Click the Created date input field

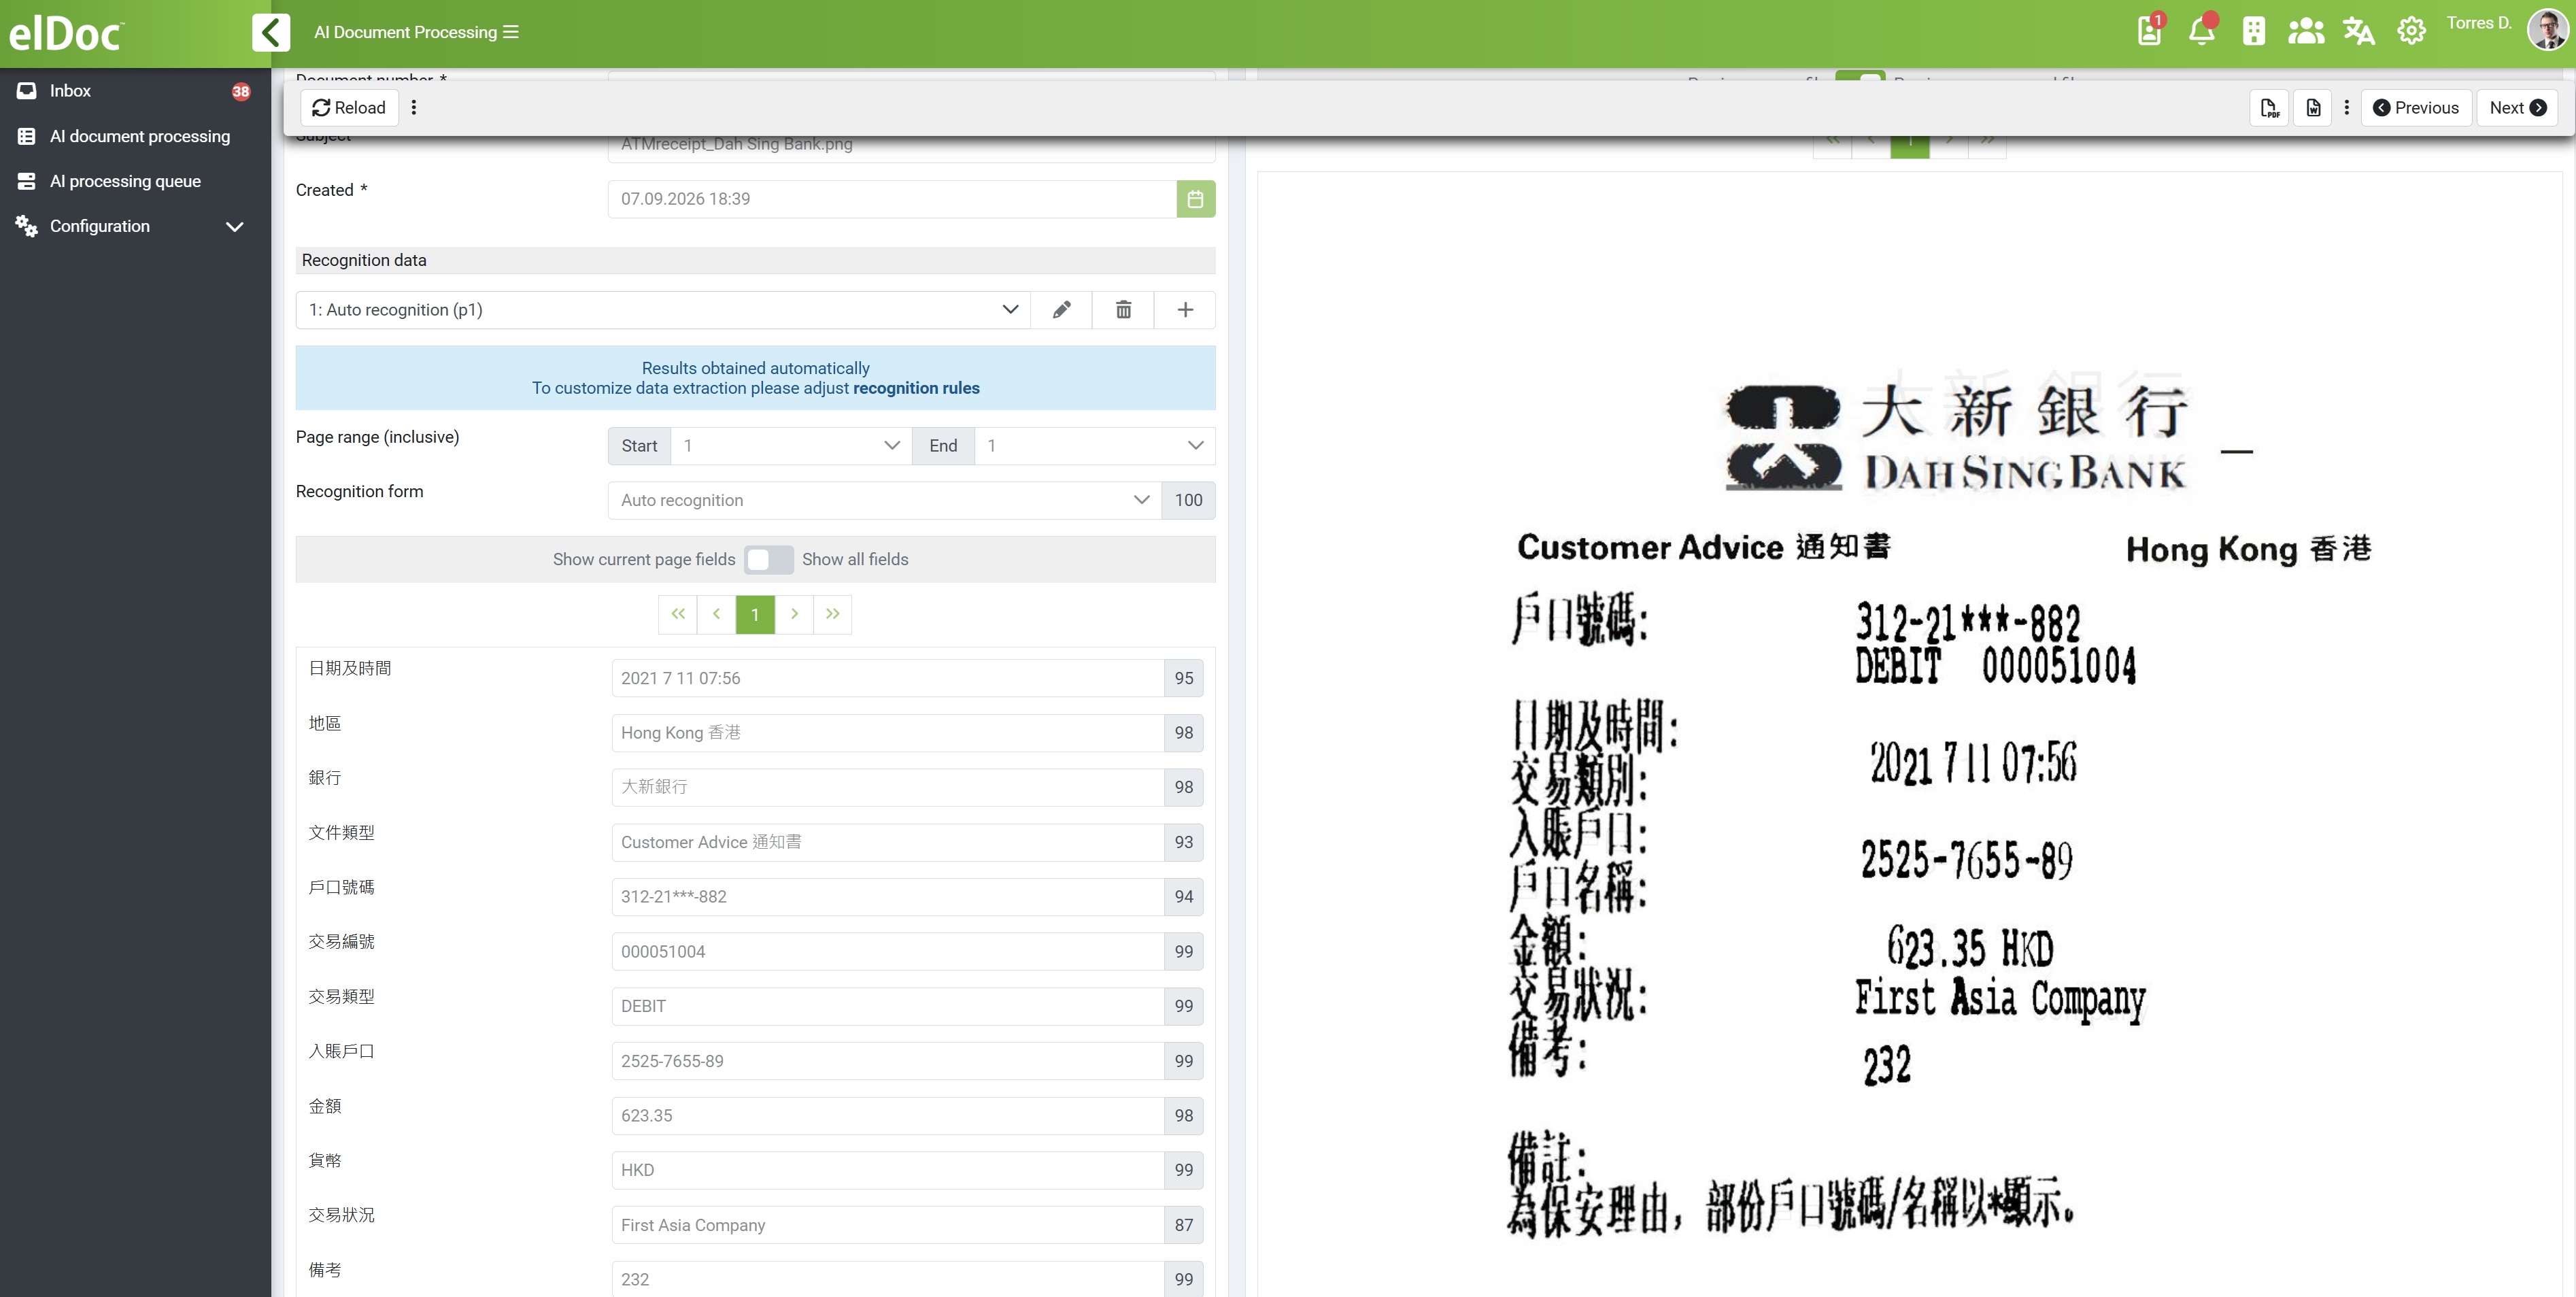(x=892, y=199)
